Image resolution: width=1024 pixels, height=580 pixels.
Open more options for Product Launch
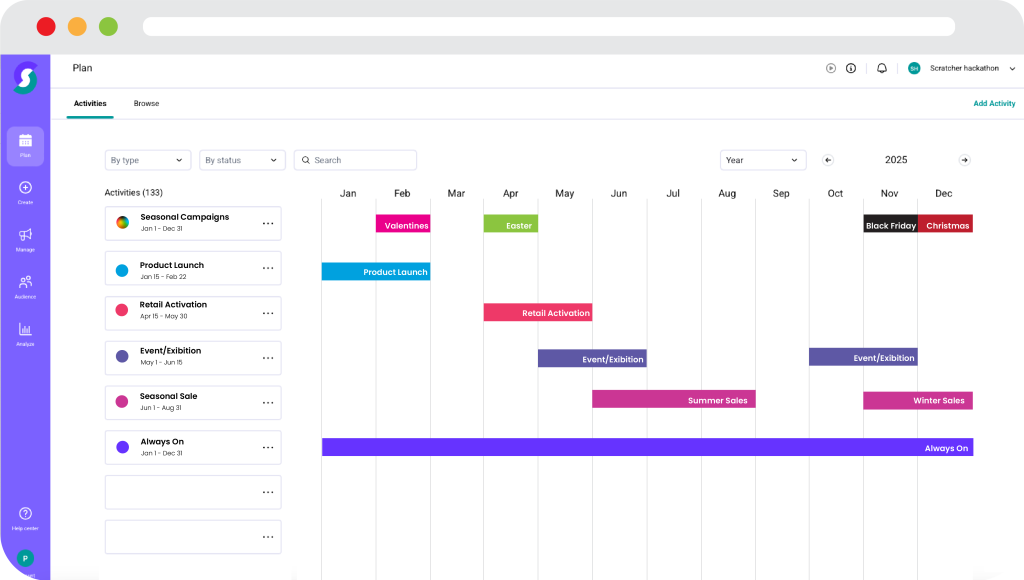pyautogui.click(x=268, y=268)
